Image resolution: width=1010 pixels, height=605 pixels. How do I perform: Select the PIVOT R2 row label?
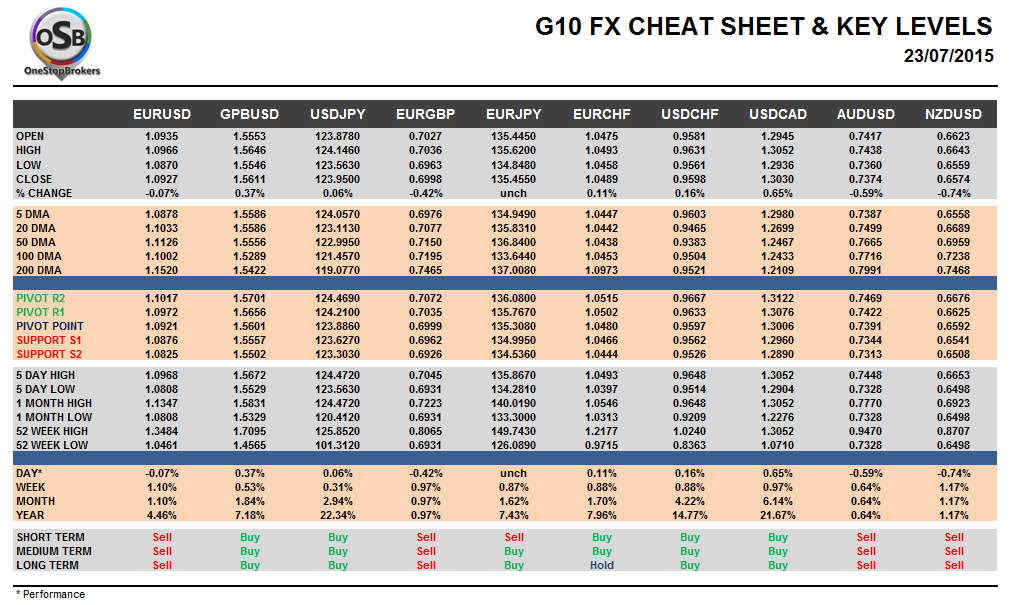pos(40,298)
